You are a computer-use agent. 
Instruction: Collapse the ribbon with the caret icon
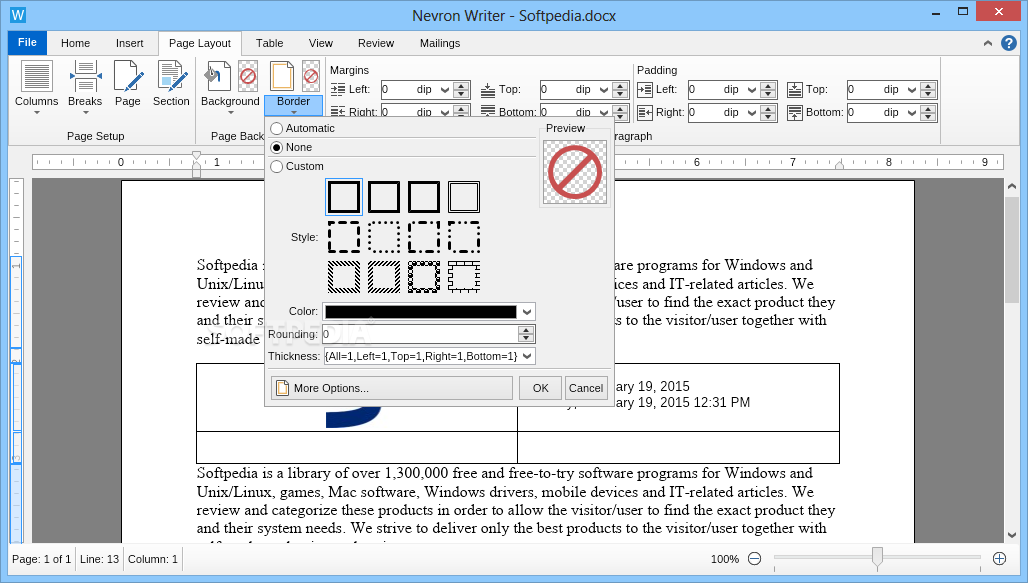click(987, 43)
